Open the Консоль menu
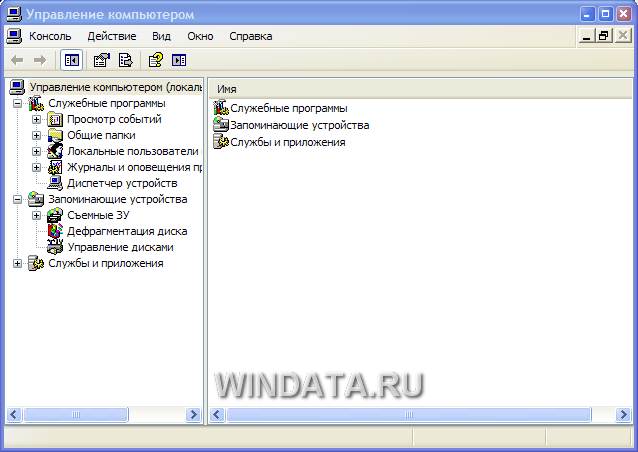The image size is (638, 452). click(50, 36)
